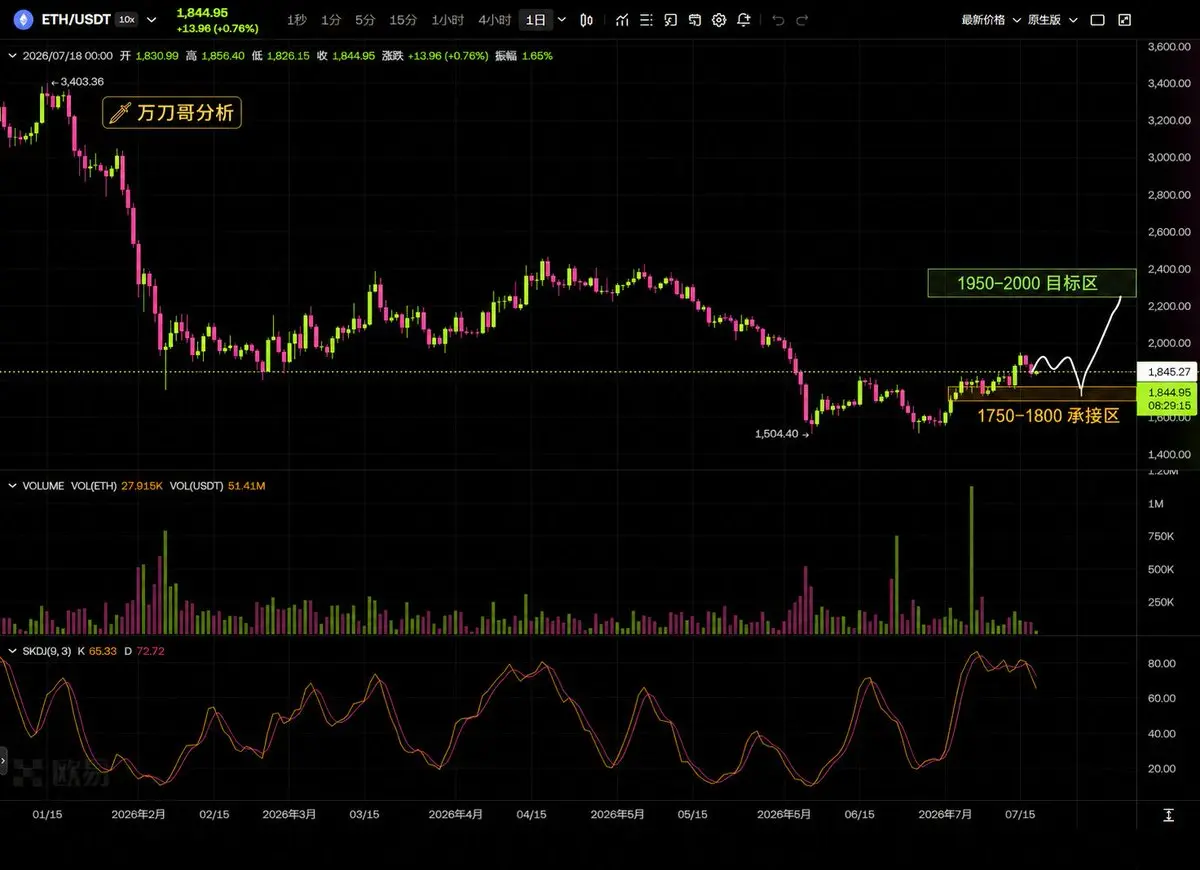Click the VOL(ETH) 27.915K legend value
The width and height of the screenshot is (1200, 870).
click(x=118, y=485)
